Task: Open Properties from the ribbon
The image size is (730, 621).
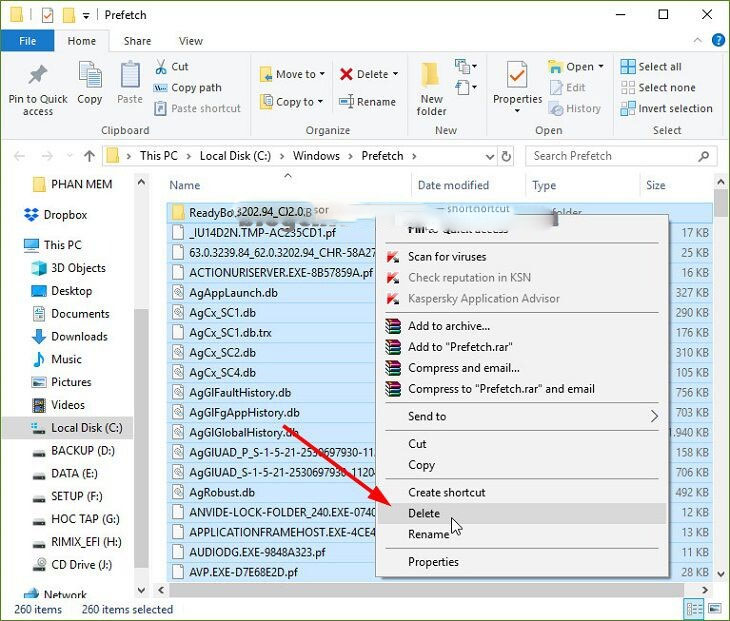Action: pyautogui.click(x=517, y=76)
